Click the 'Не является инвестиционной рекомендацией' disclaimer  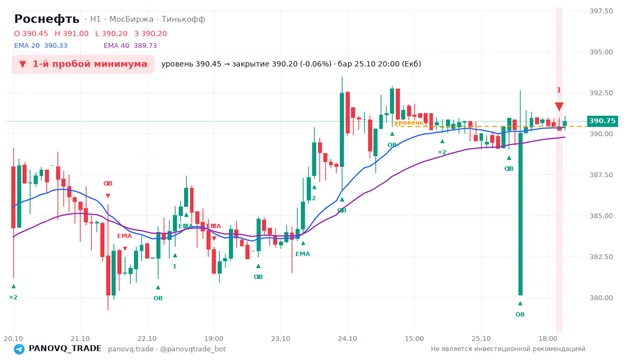point(508,349)
